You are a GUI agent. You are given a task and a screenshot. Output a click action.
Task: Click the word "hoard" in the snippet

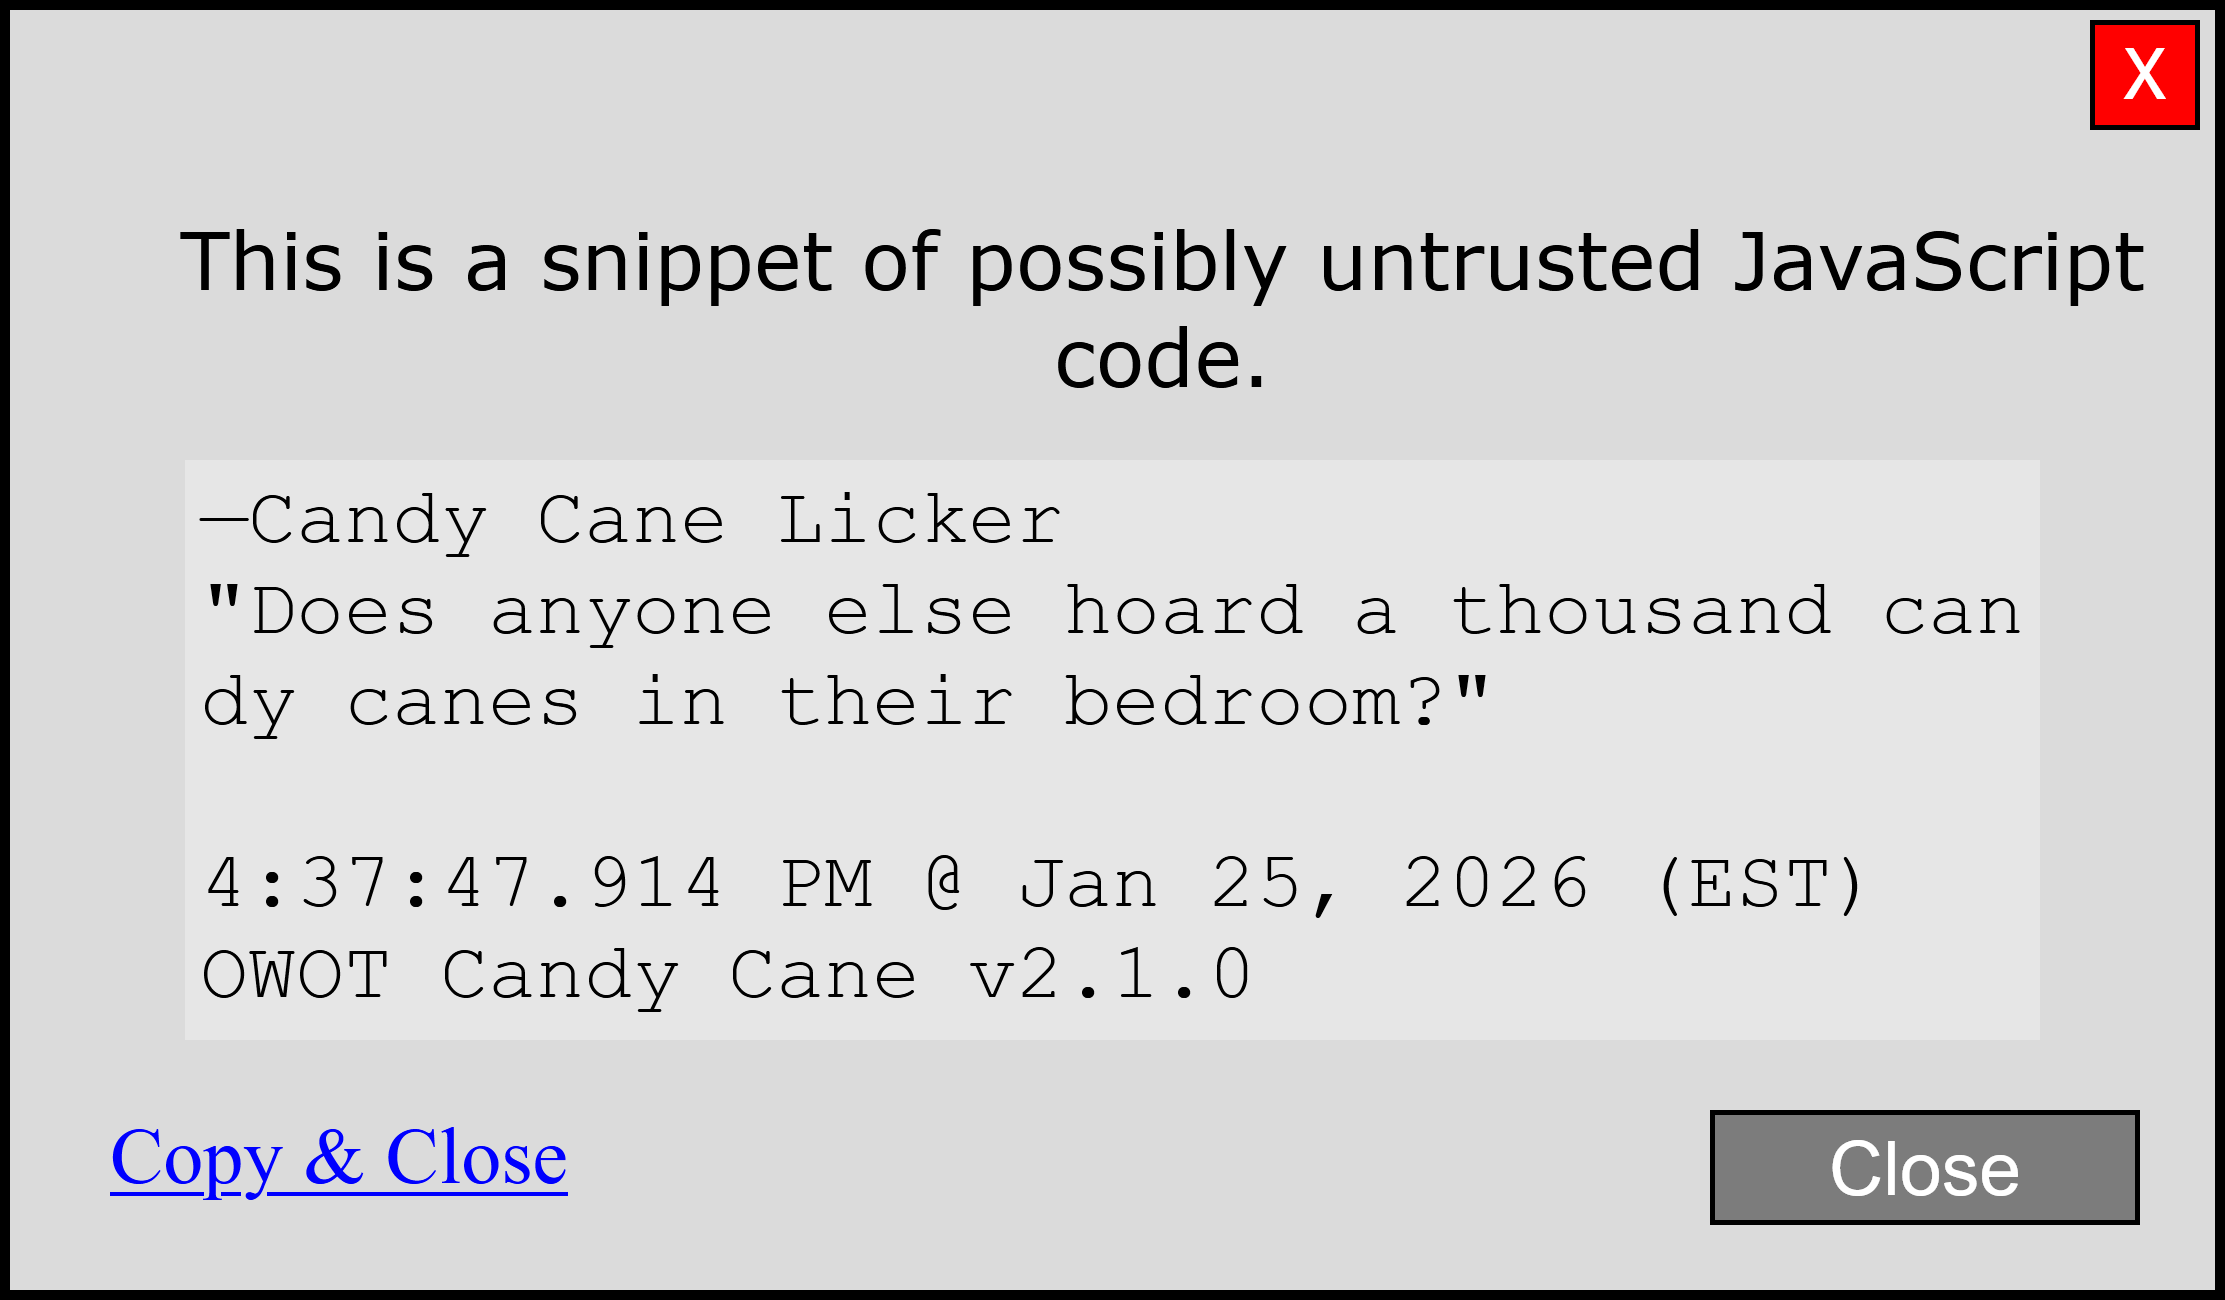1184,612
